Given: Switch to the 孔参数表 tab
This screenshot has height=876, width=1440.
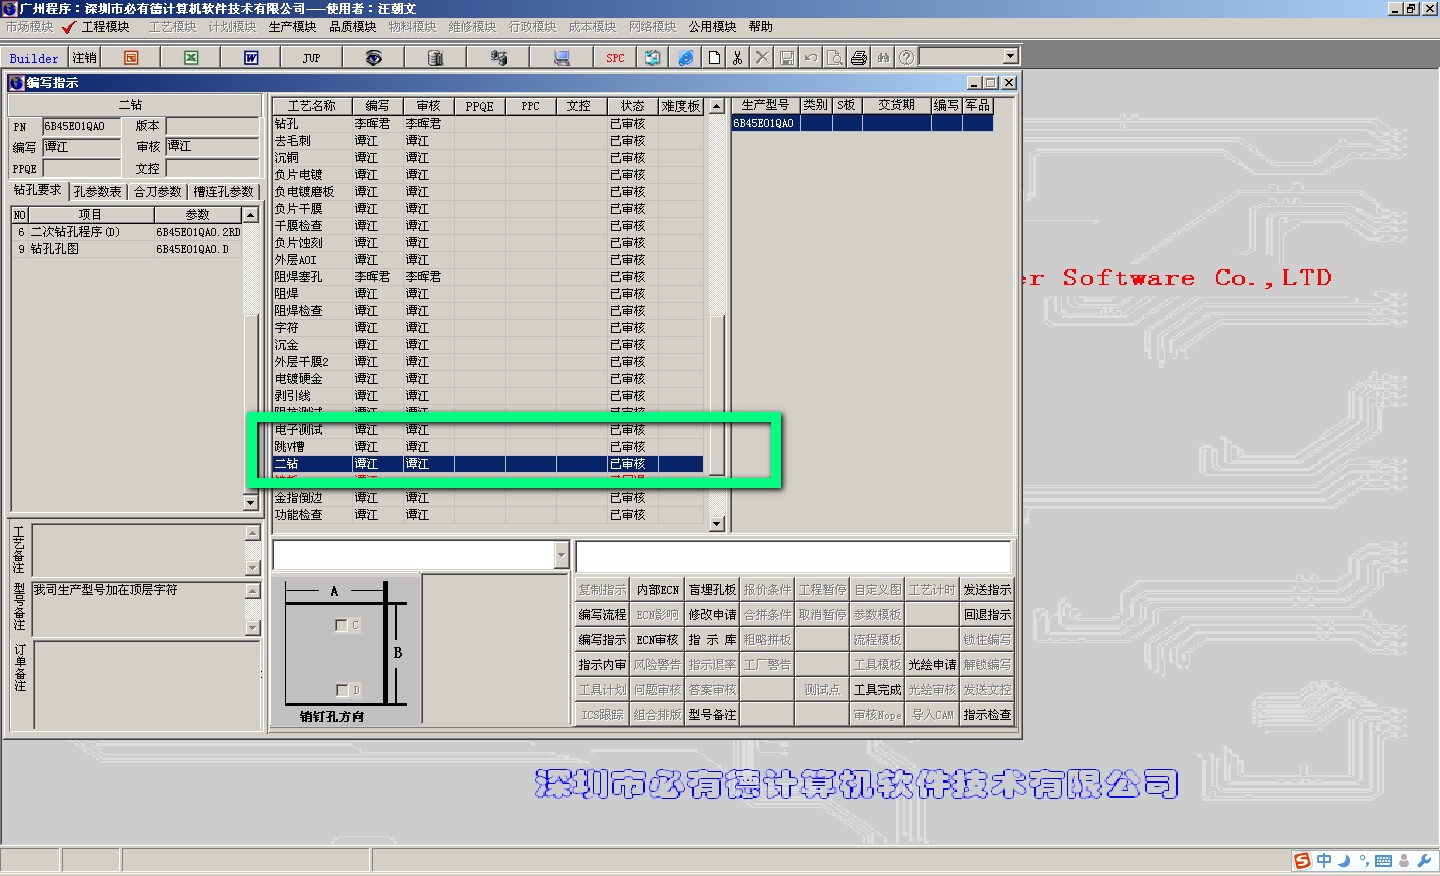Looking at the screenshot, I should (x=97, y=191).
